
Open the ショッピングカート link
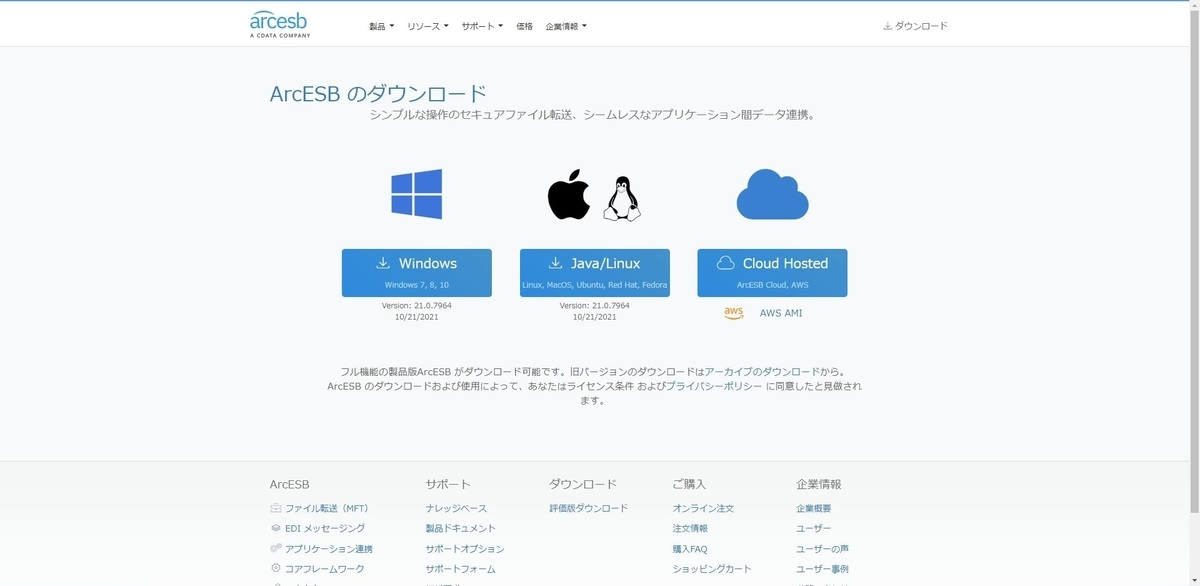712,569
